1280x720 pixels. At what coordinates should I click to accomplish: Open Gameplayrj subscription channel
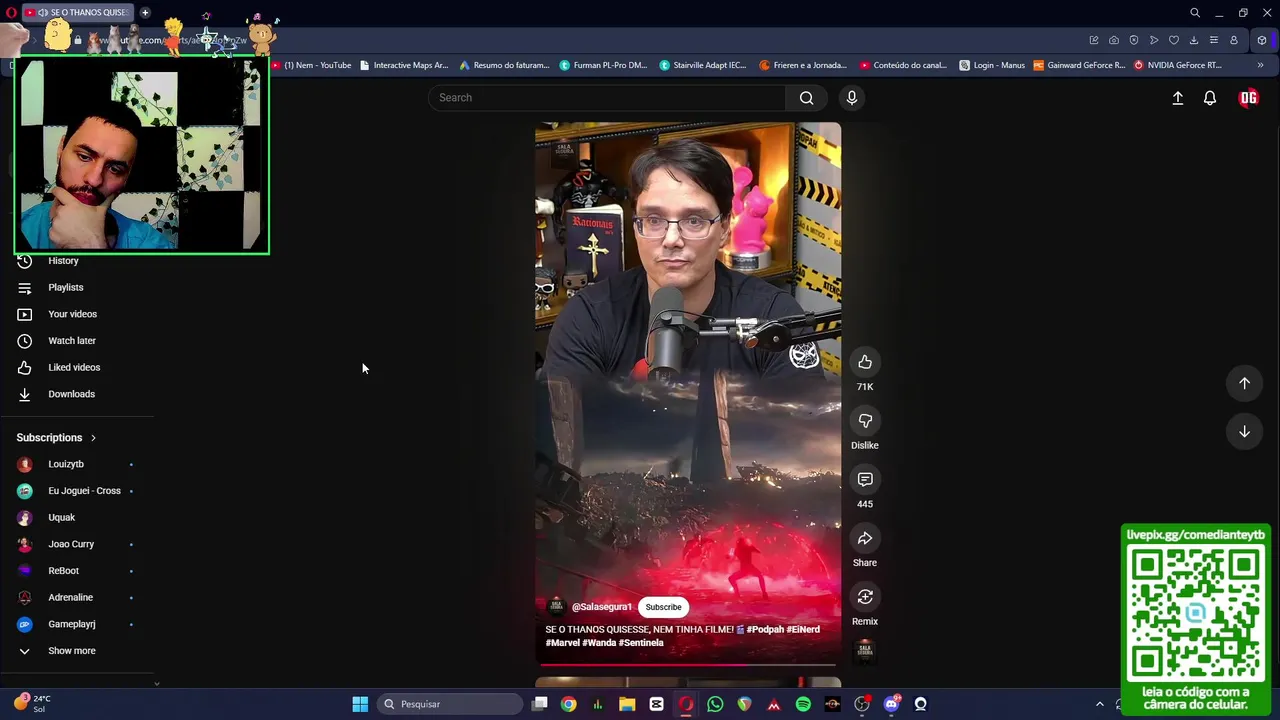(x=72, y=624)
